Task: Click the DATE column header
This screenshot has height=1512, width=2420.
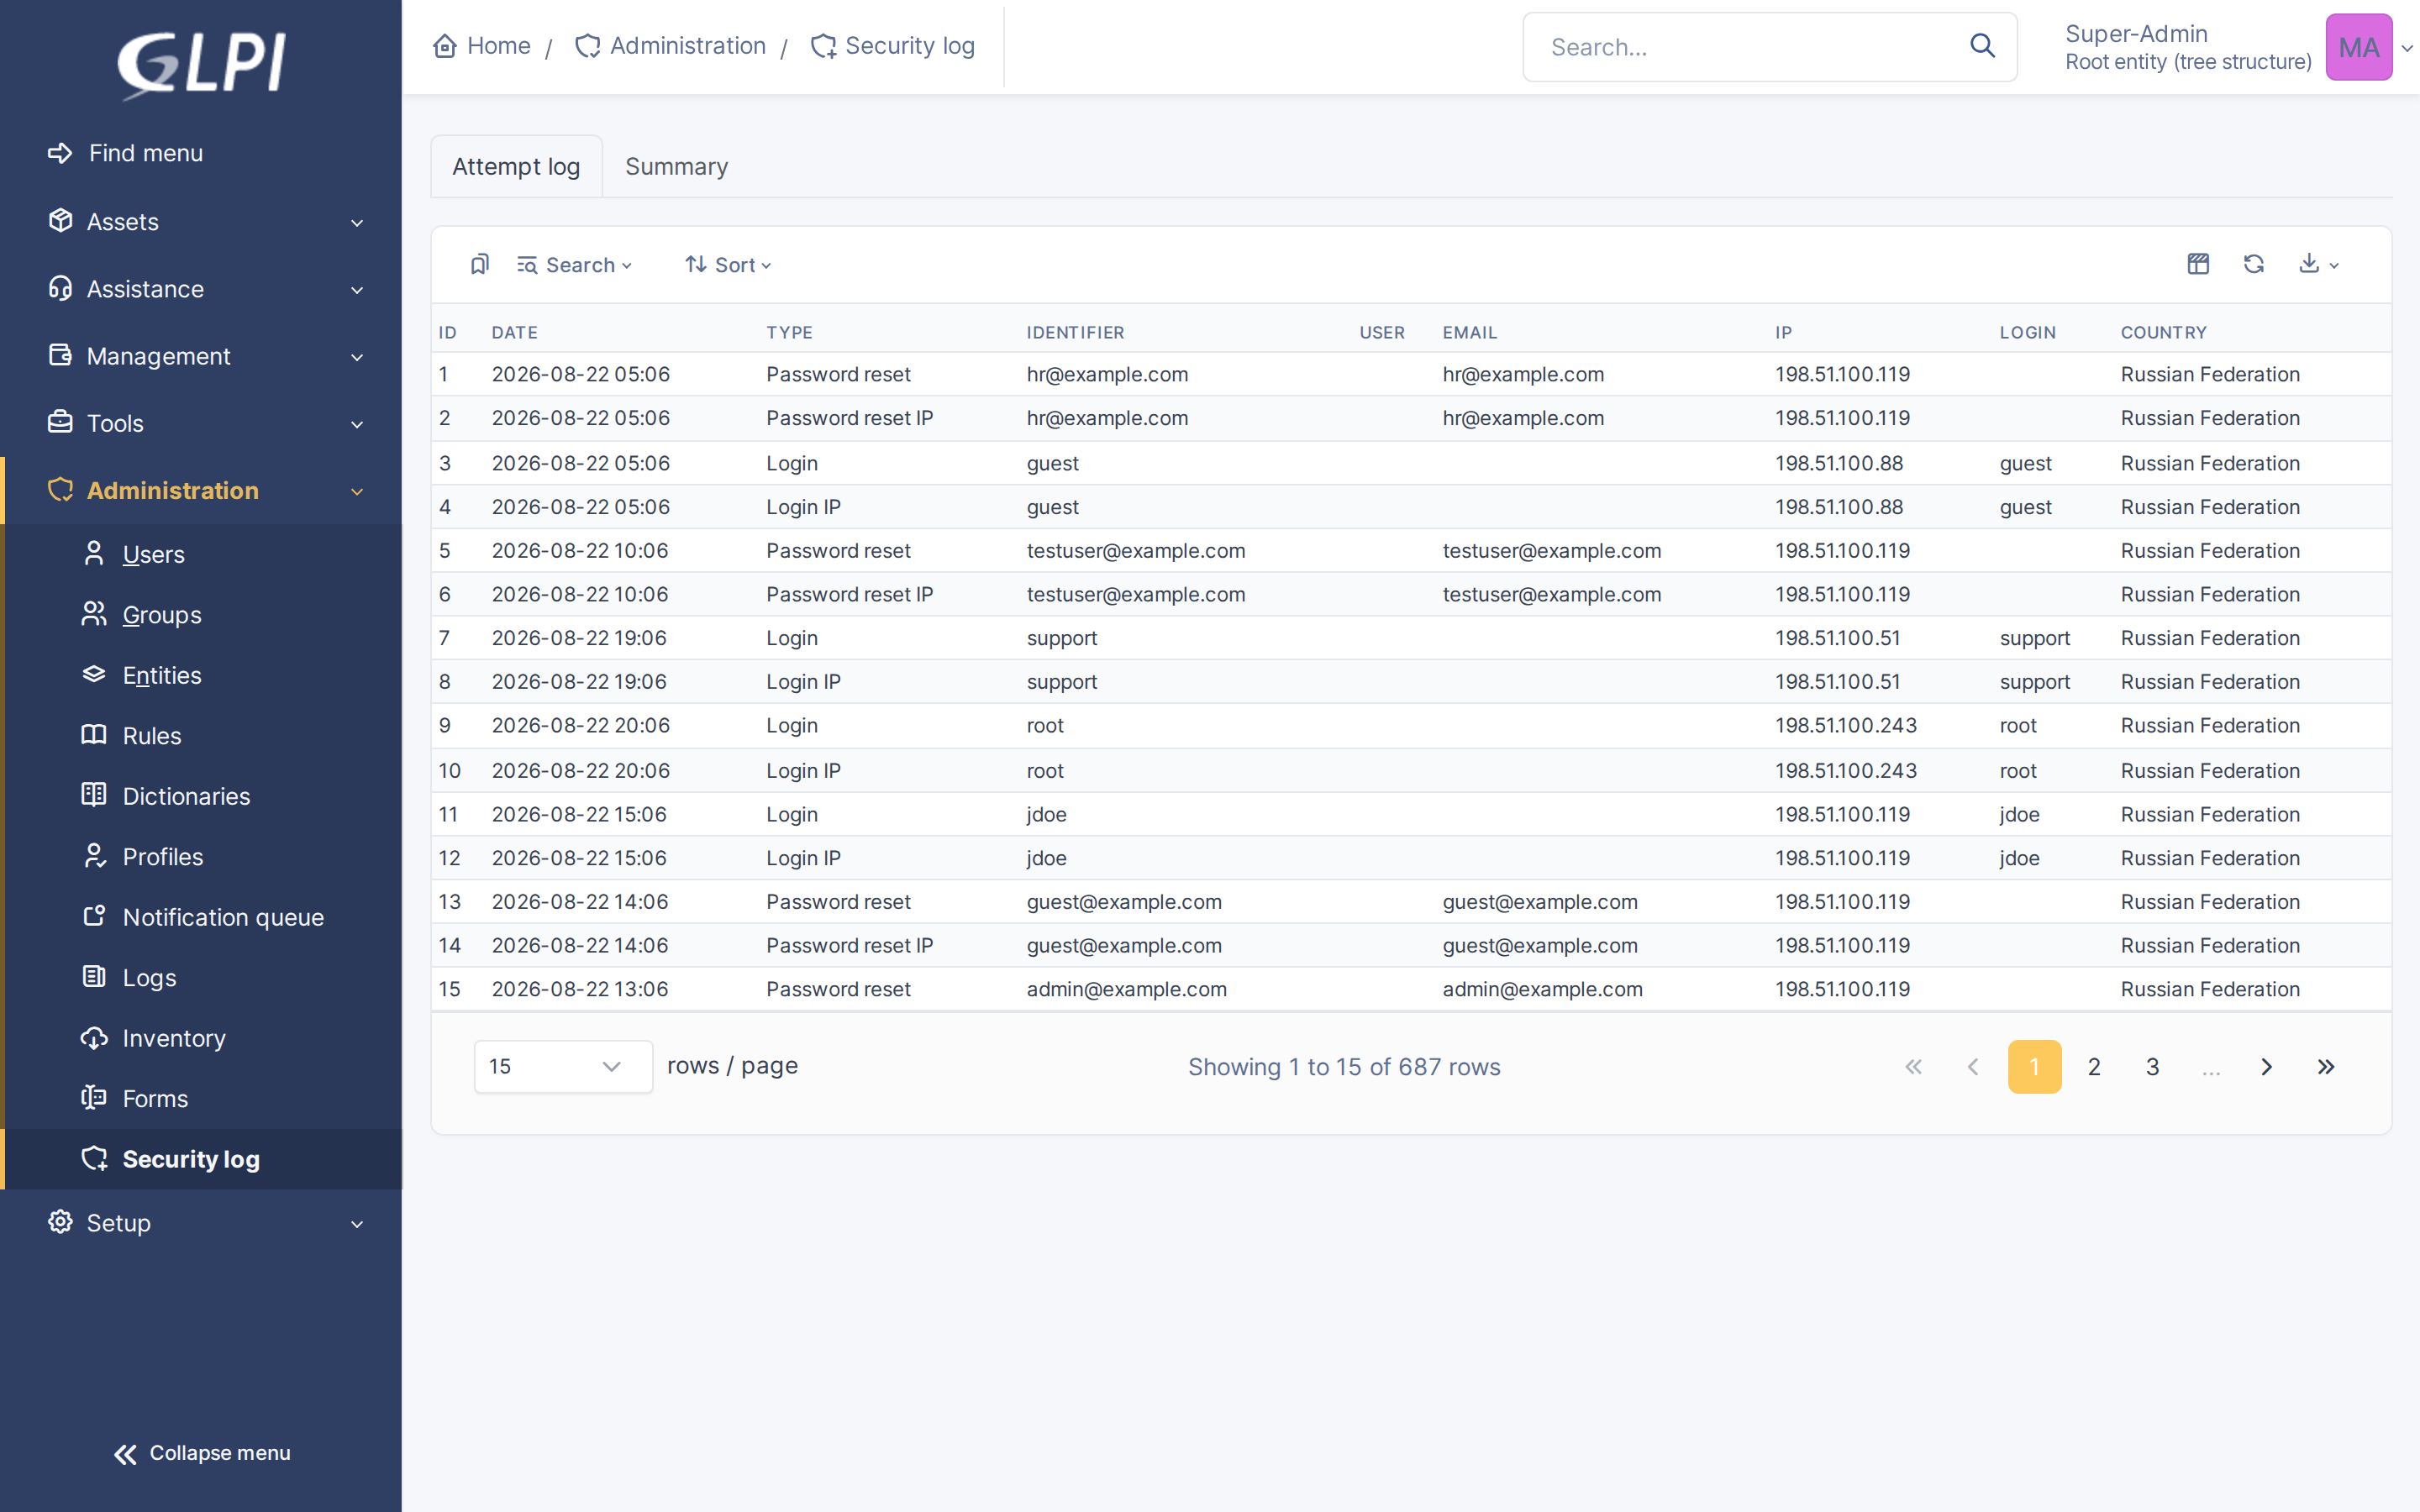Action: (x=514, y=332)
